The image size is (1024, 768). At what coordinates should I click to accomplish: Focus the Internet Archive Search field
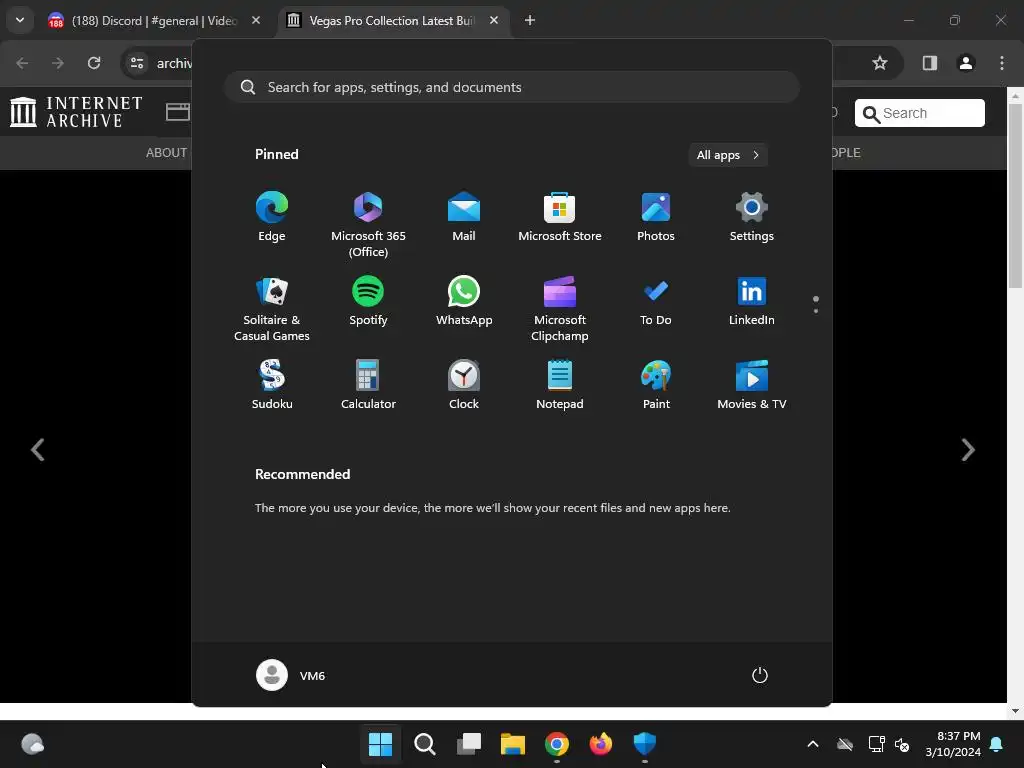(920, 113)
